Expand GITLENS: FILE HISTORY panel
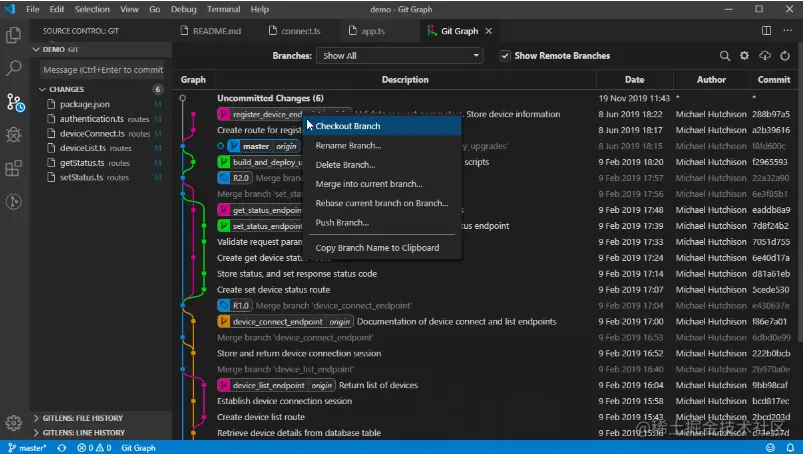 tap(101, 418)
